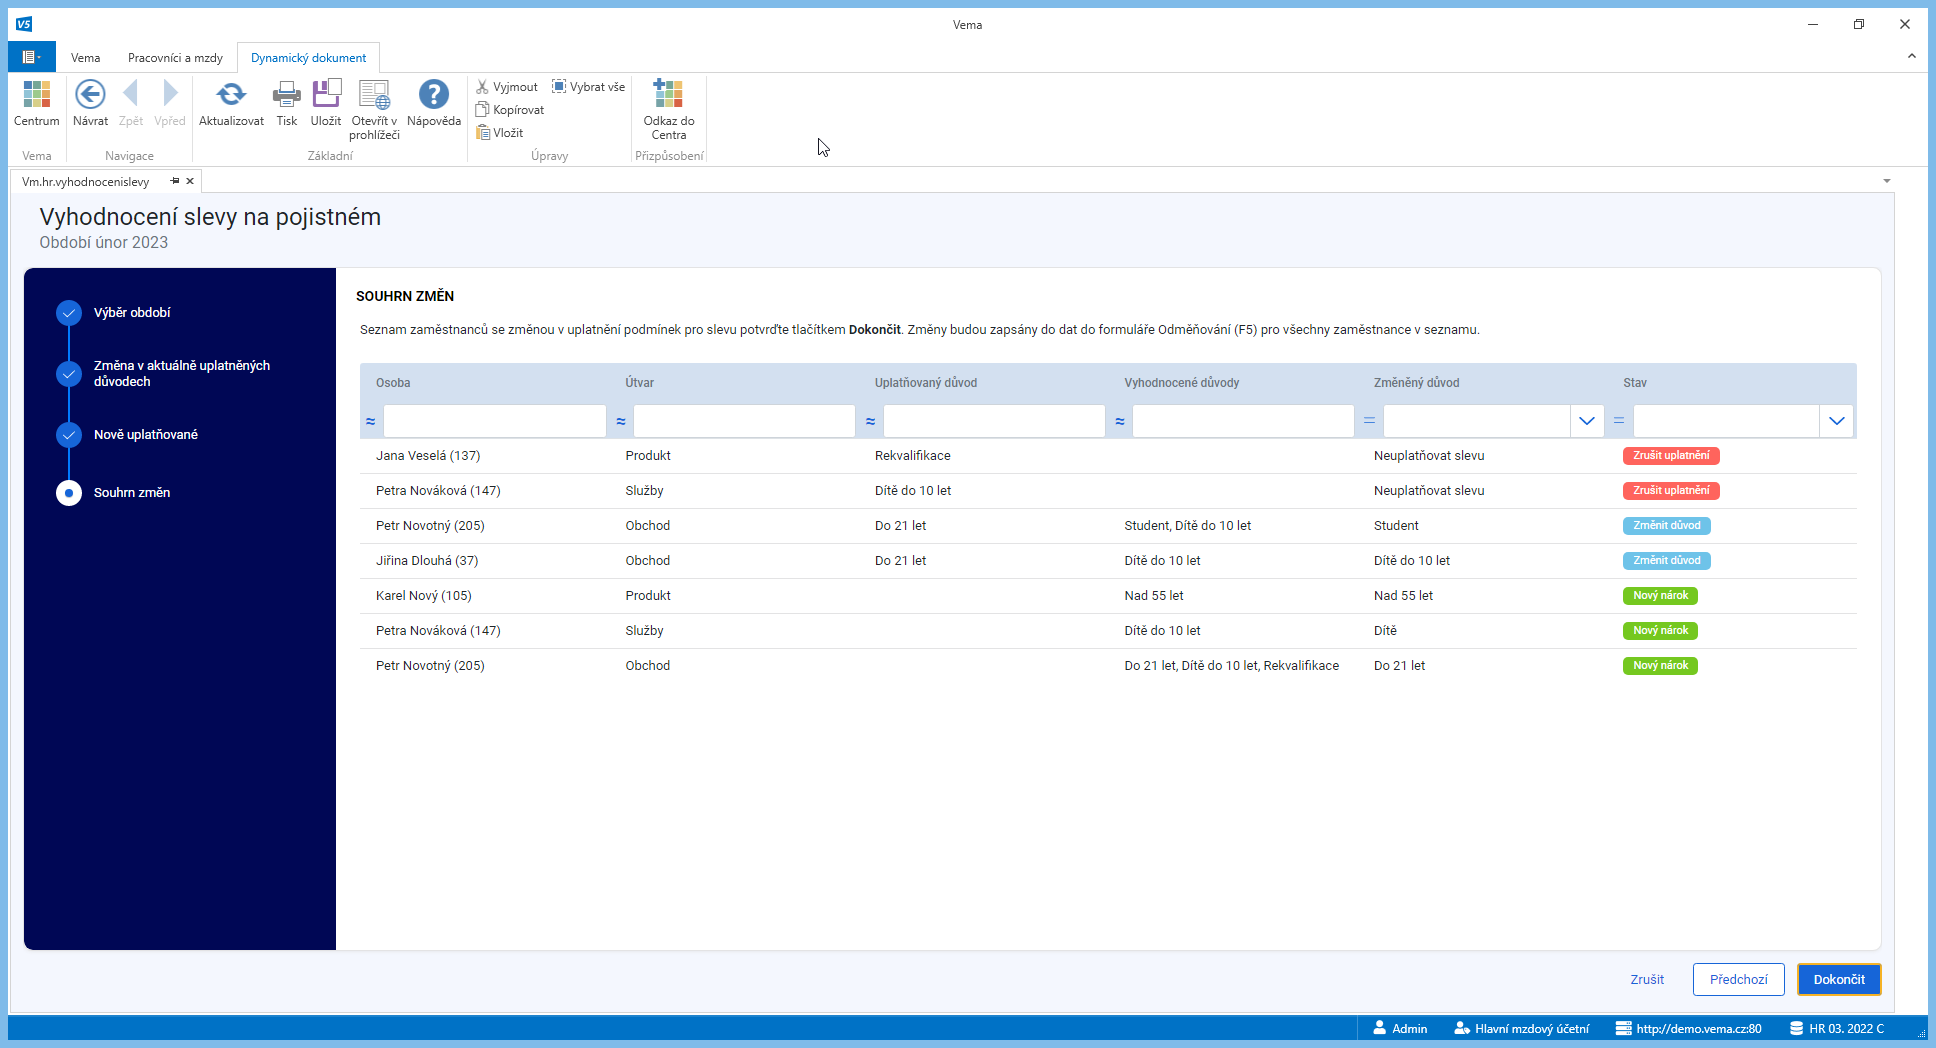The image size is (1936, 1048).
Task: Open the document tab list dropdown
Action: pyautogui.click(x=1887, y=181)
